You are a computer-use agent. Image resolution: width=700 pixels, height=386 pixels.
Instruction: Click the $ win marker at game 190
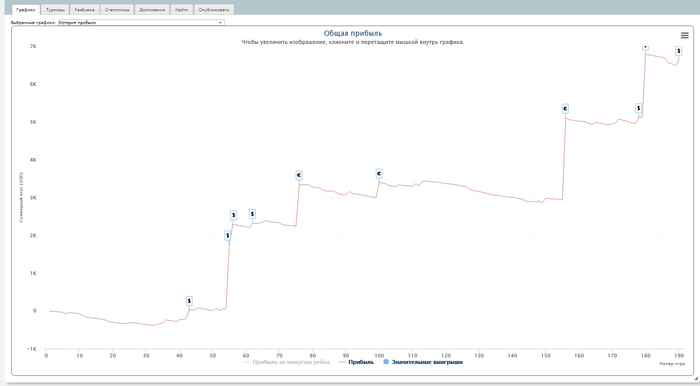coord(679,51)
